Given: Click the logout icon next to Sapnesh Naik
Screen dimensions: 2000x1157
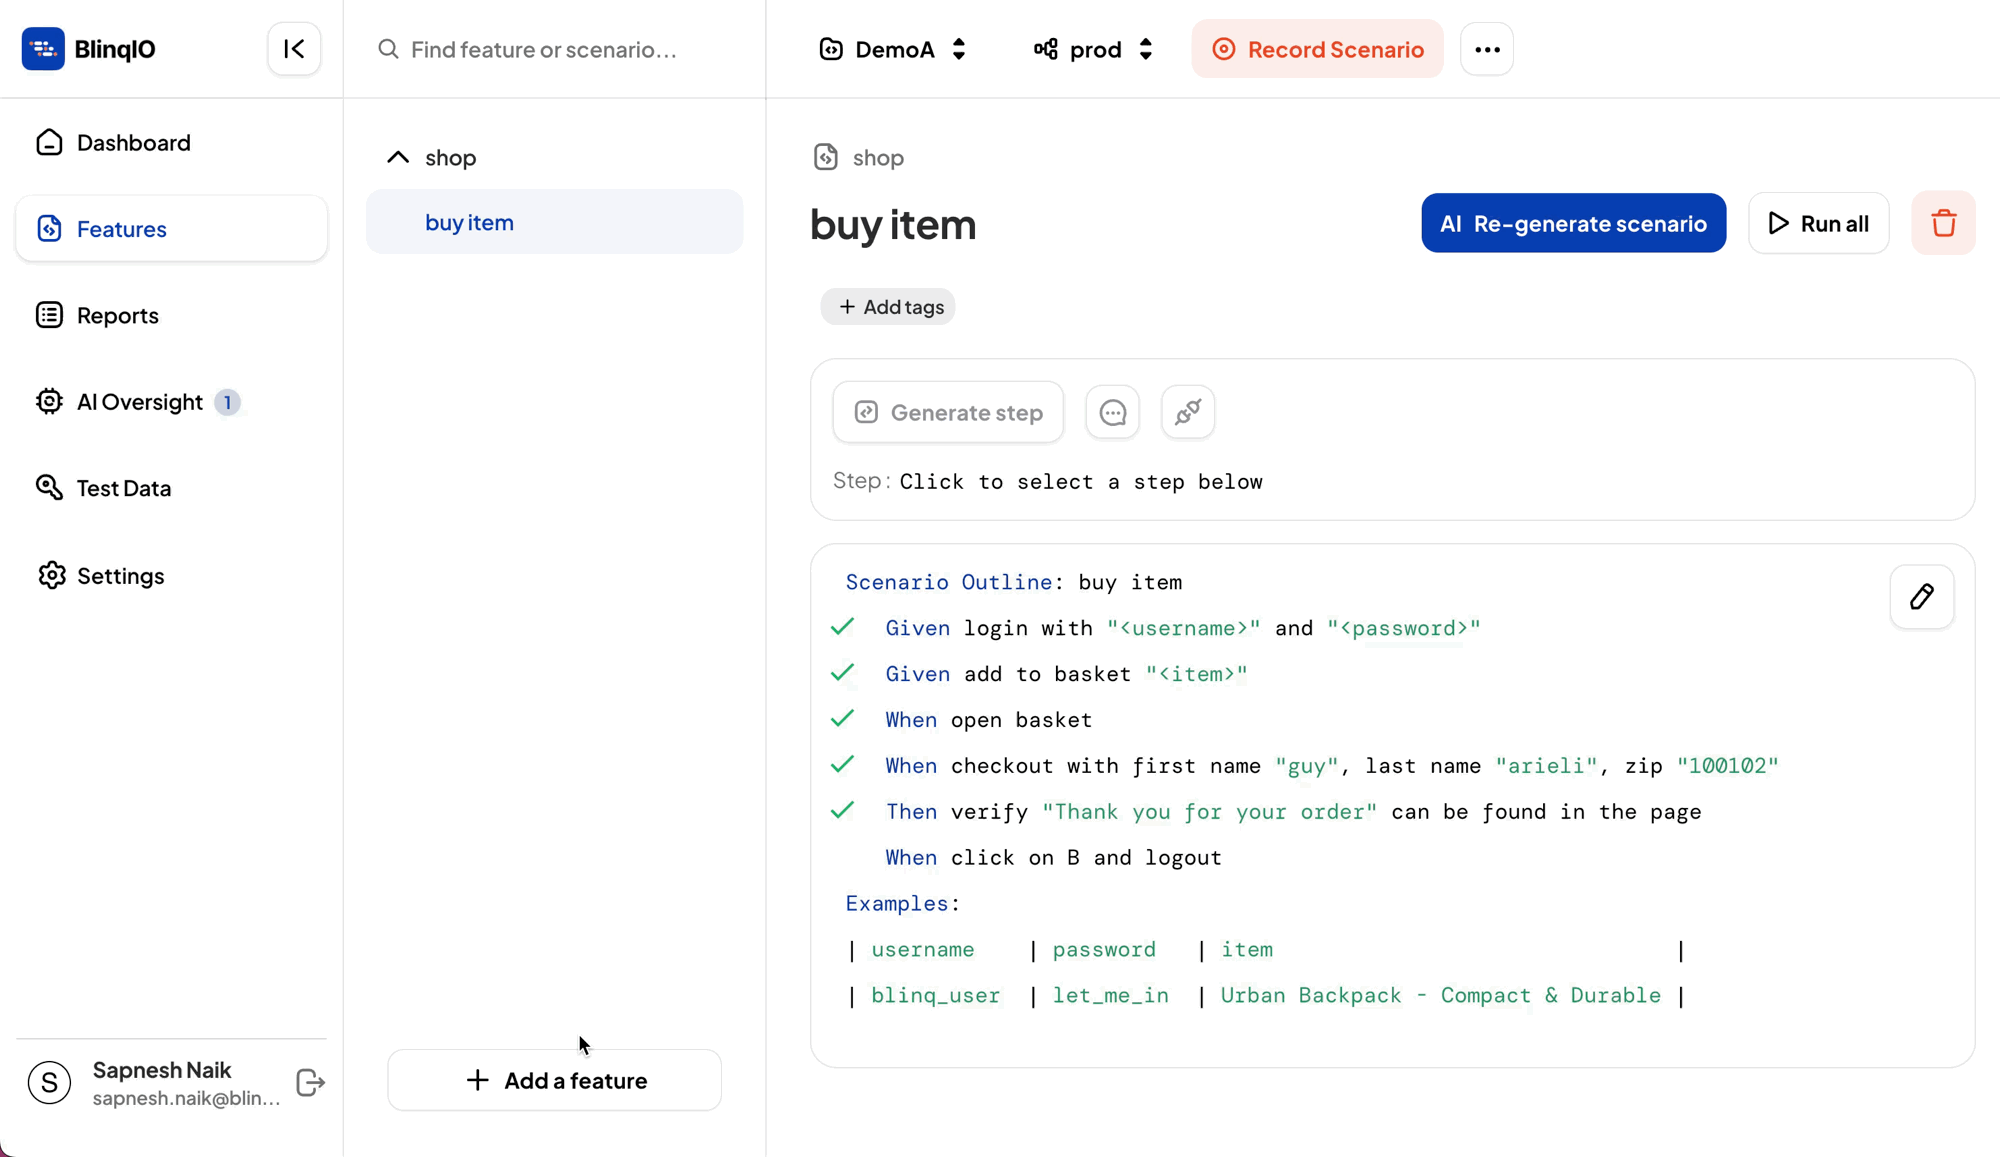Looking at the screenshot, I should (x=310, y=1082).
